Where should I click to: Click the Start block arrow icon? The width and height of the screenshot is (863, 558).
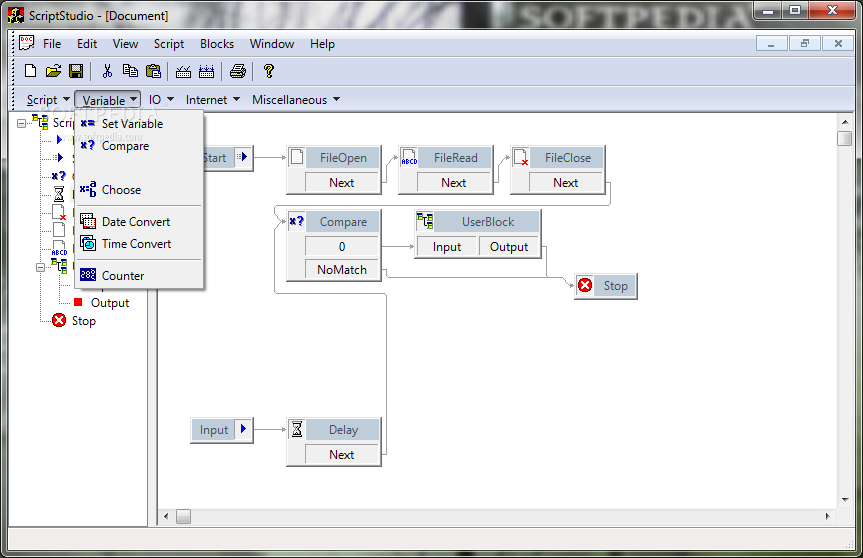243,157
